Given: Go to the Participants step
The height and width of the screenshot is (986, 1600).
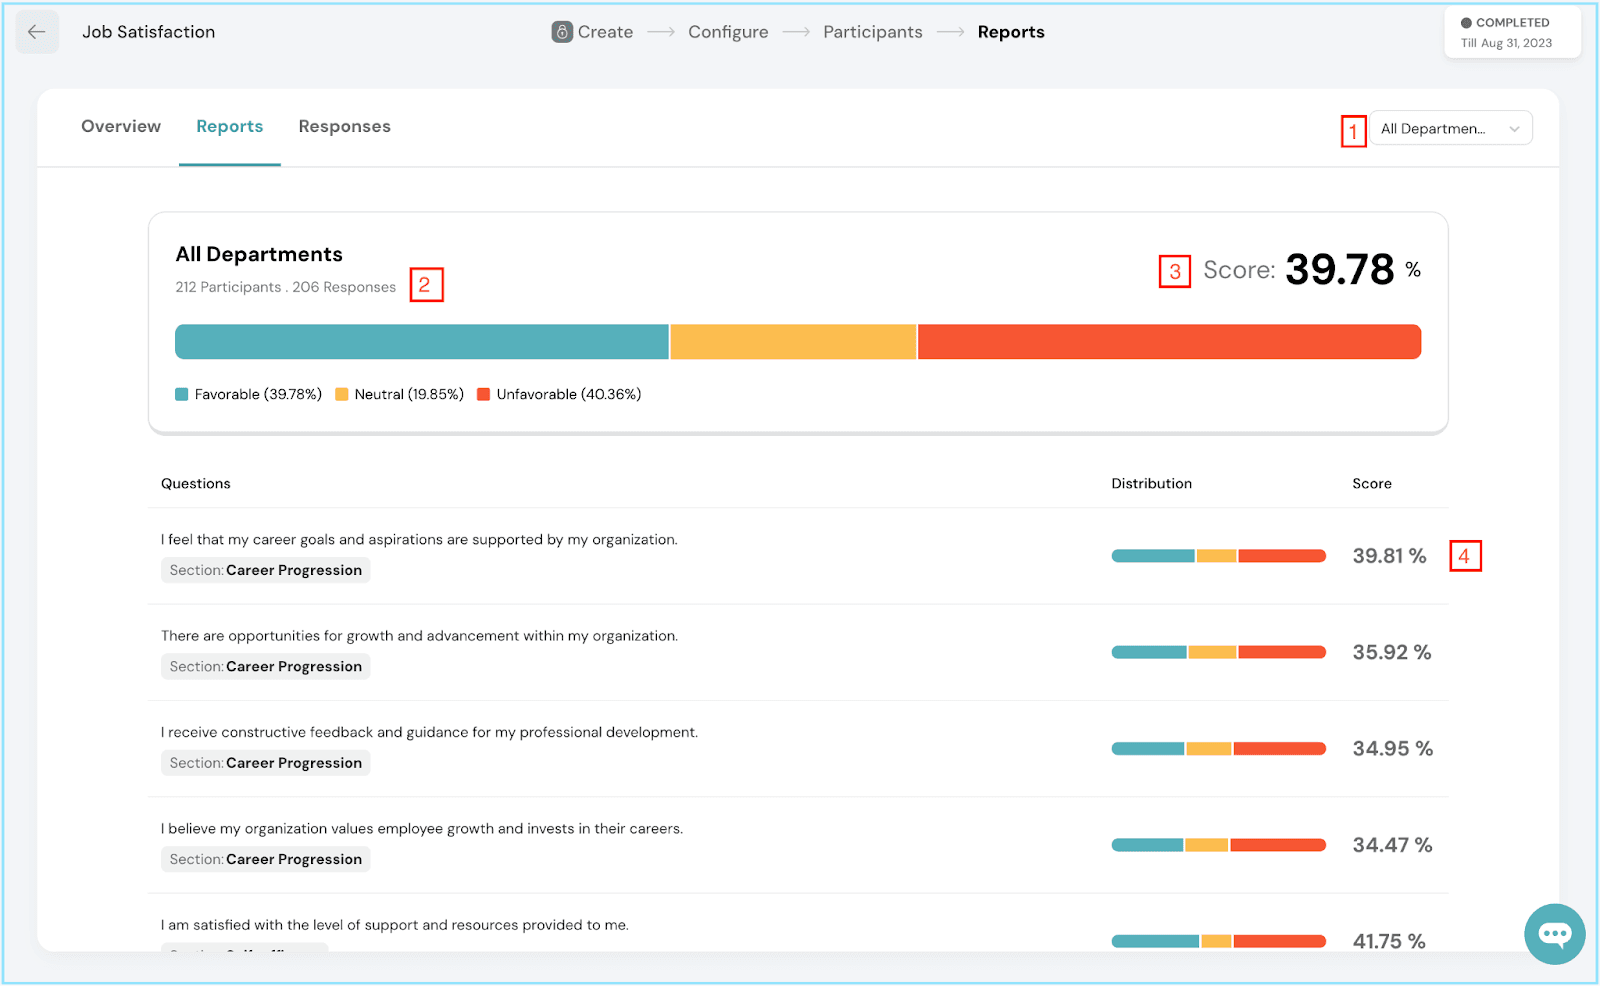Looking at the screenshot, I should [873, 32].
